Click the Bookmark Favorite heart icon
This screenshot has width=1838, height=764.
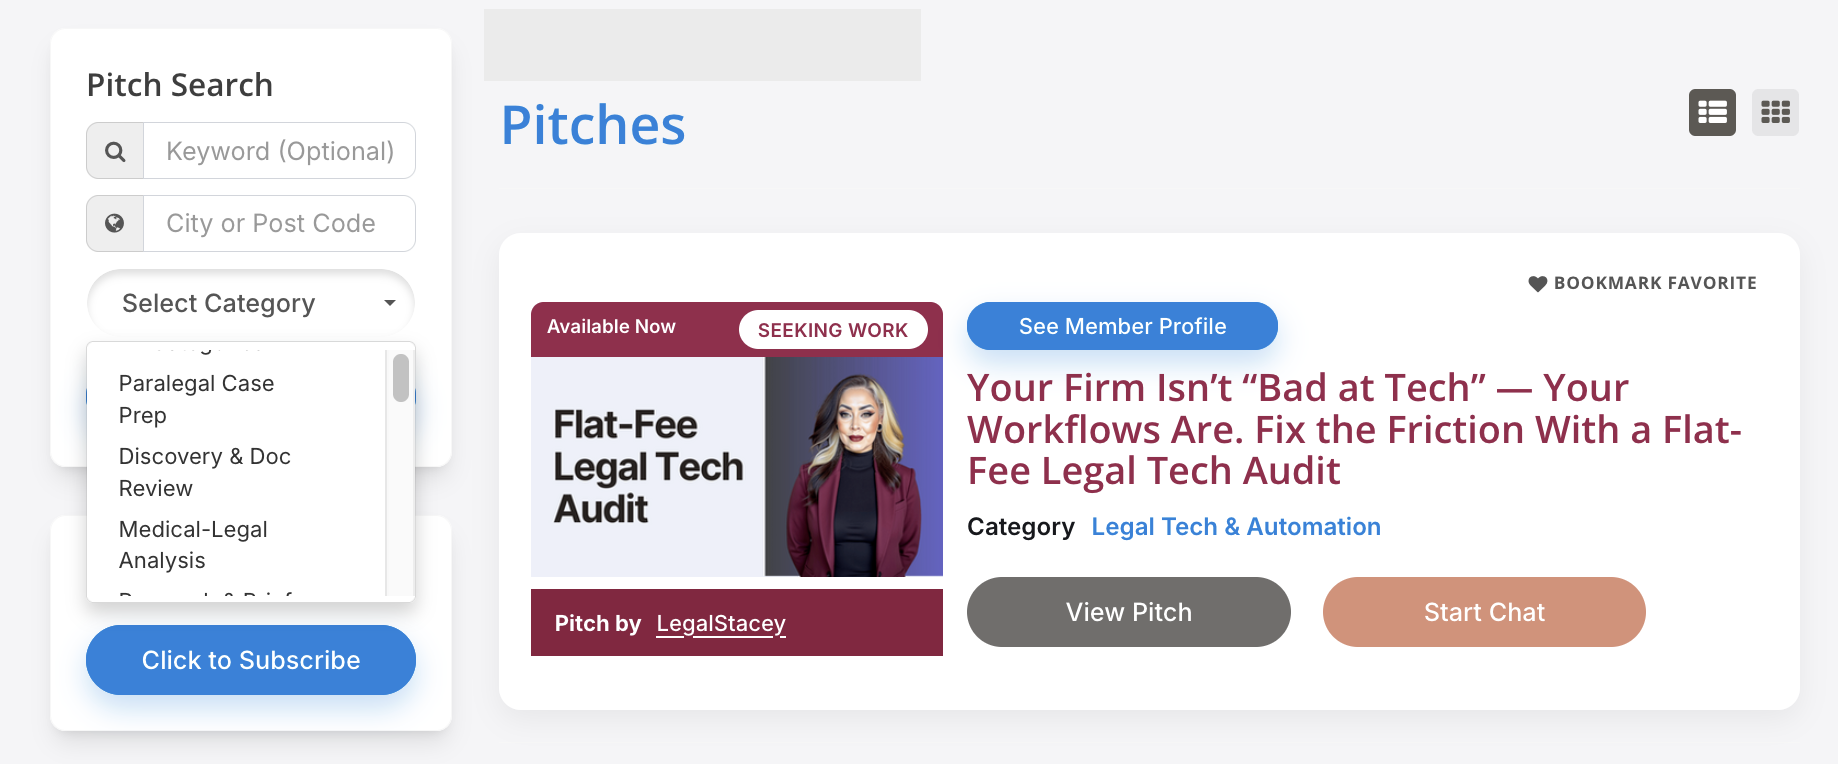1538,284
